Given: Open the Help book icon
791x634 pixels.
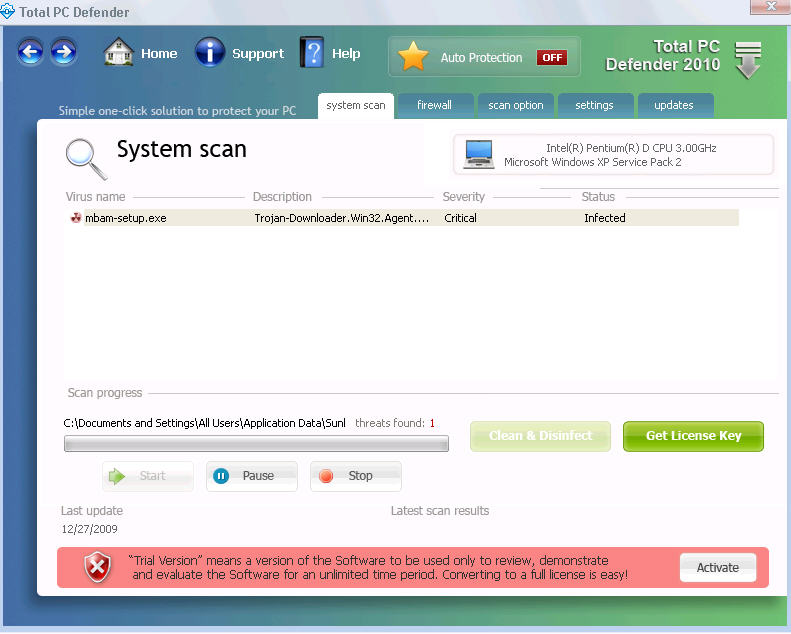Looking at the screenshot, I should point(312,52).
